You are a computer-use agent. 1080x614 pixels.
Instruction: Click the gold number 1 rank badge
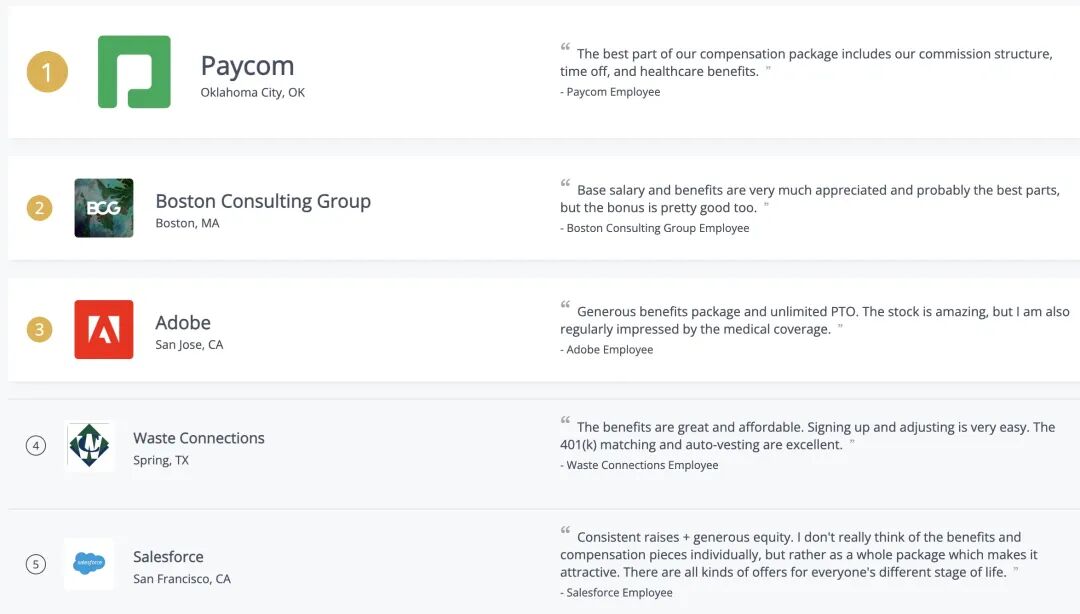[x=47, y=72]
